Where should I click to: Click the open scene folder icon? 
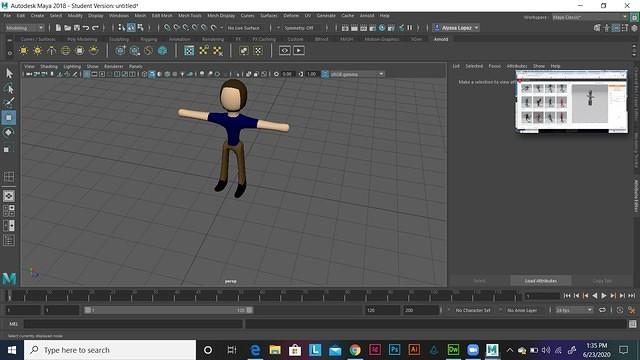67,28
